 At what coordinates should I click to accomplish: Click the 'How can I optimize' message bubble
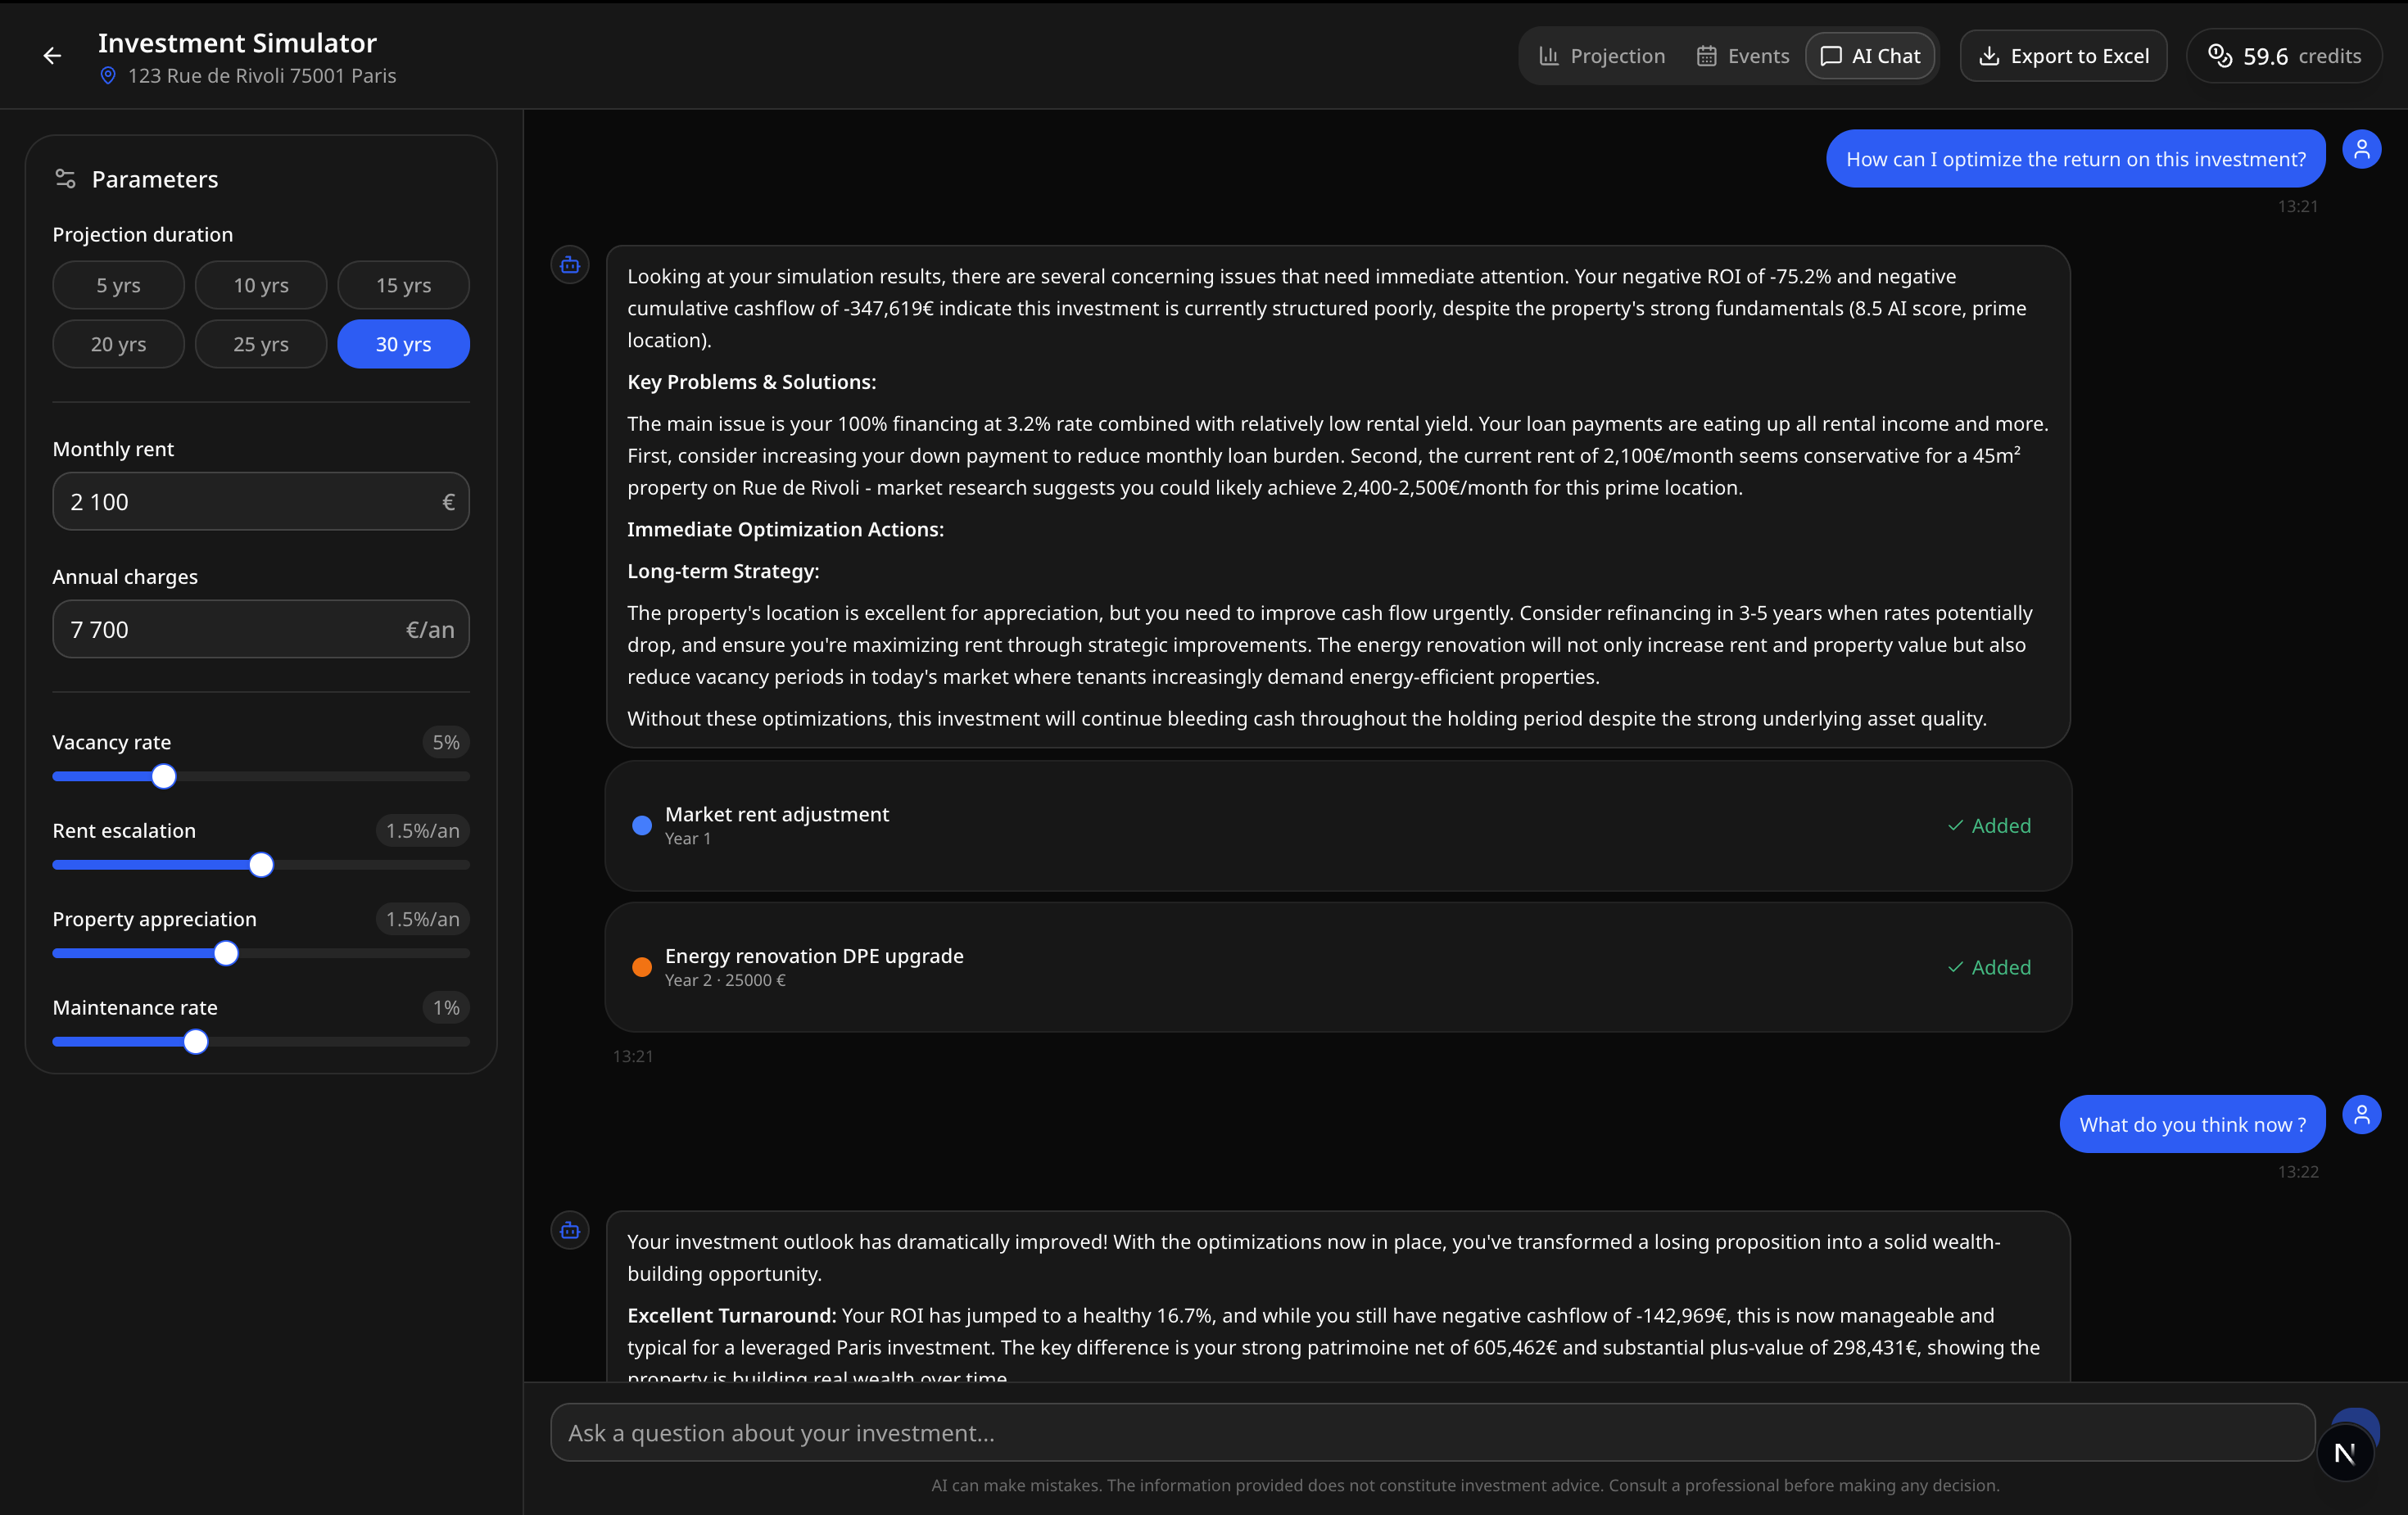[x=2076, y=158]
